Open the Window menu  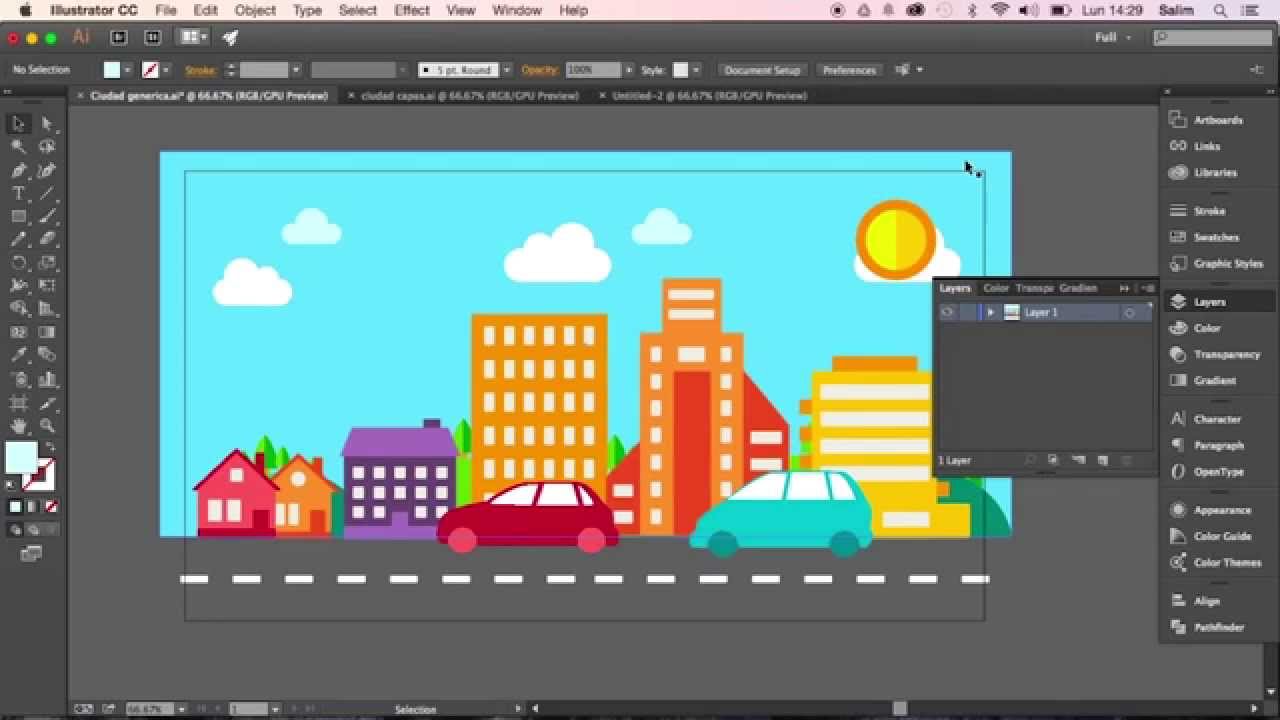pyautogui.click(x=517, y=10)
